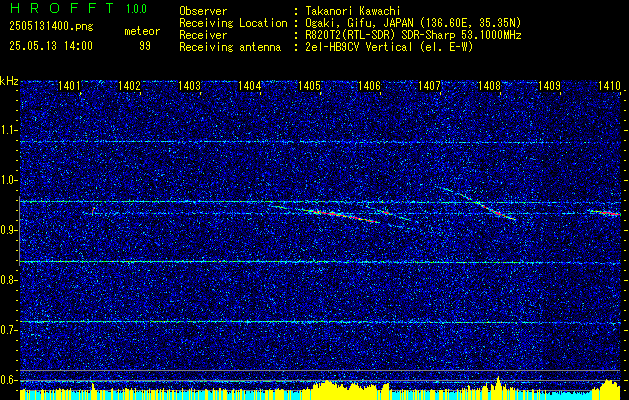Click the HROFFT title text

tap(62, 8)
